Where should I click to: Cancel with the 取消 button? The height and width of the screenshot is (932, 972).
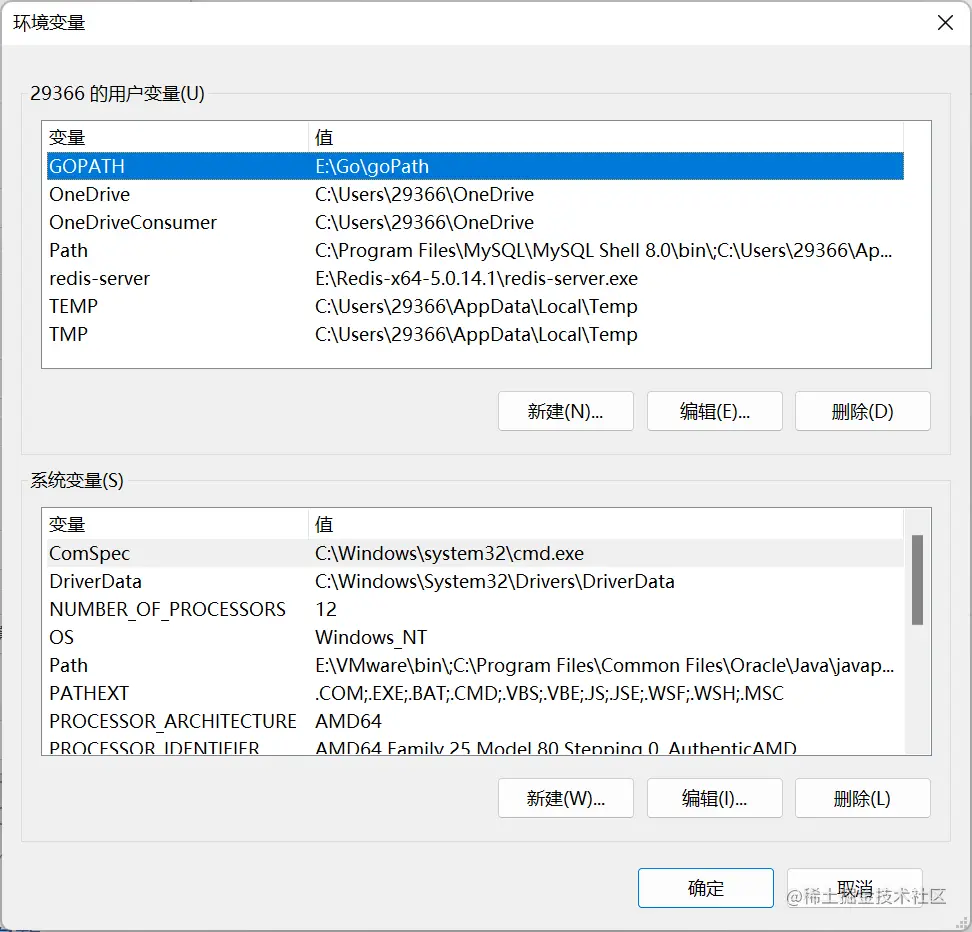coord(855,888)
